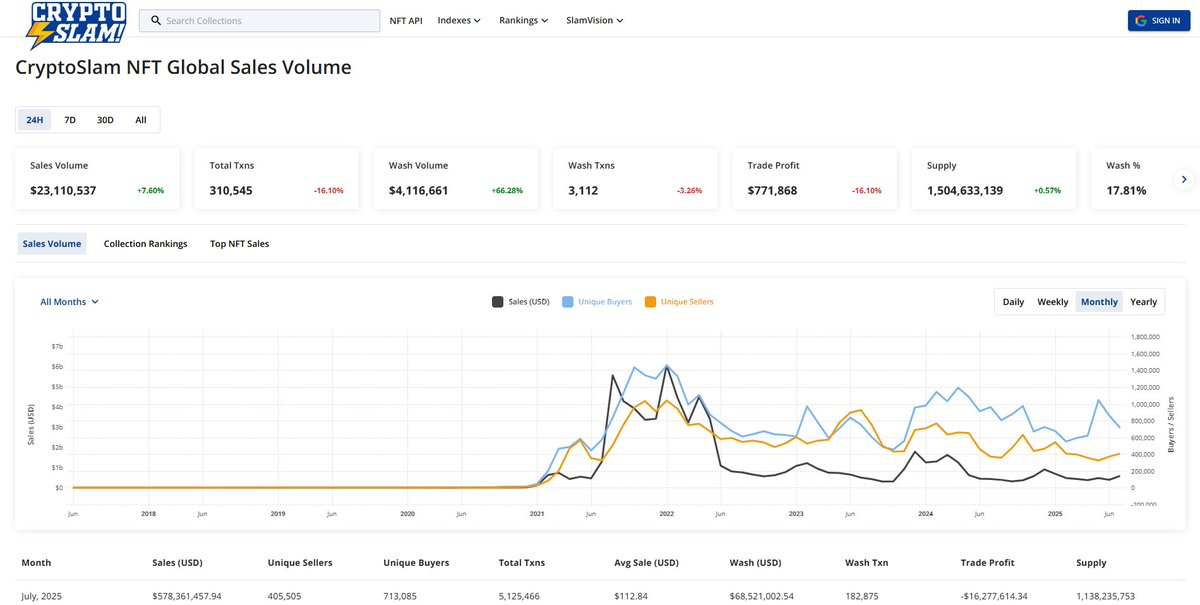
Task: Open the NFT API link
Action: pos(406,20)
